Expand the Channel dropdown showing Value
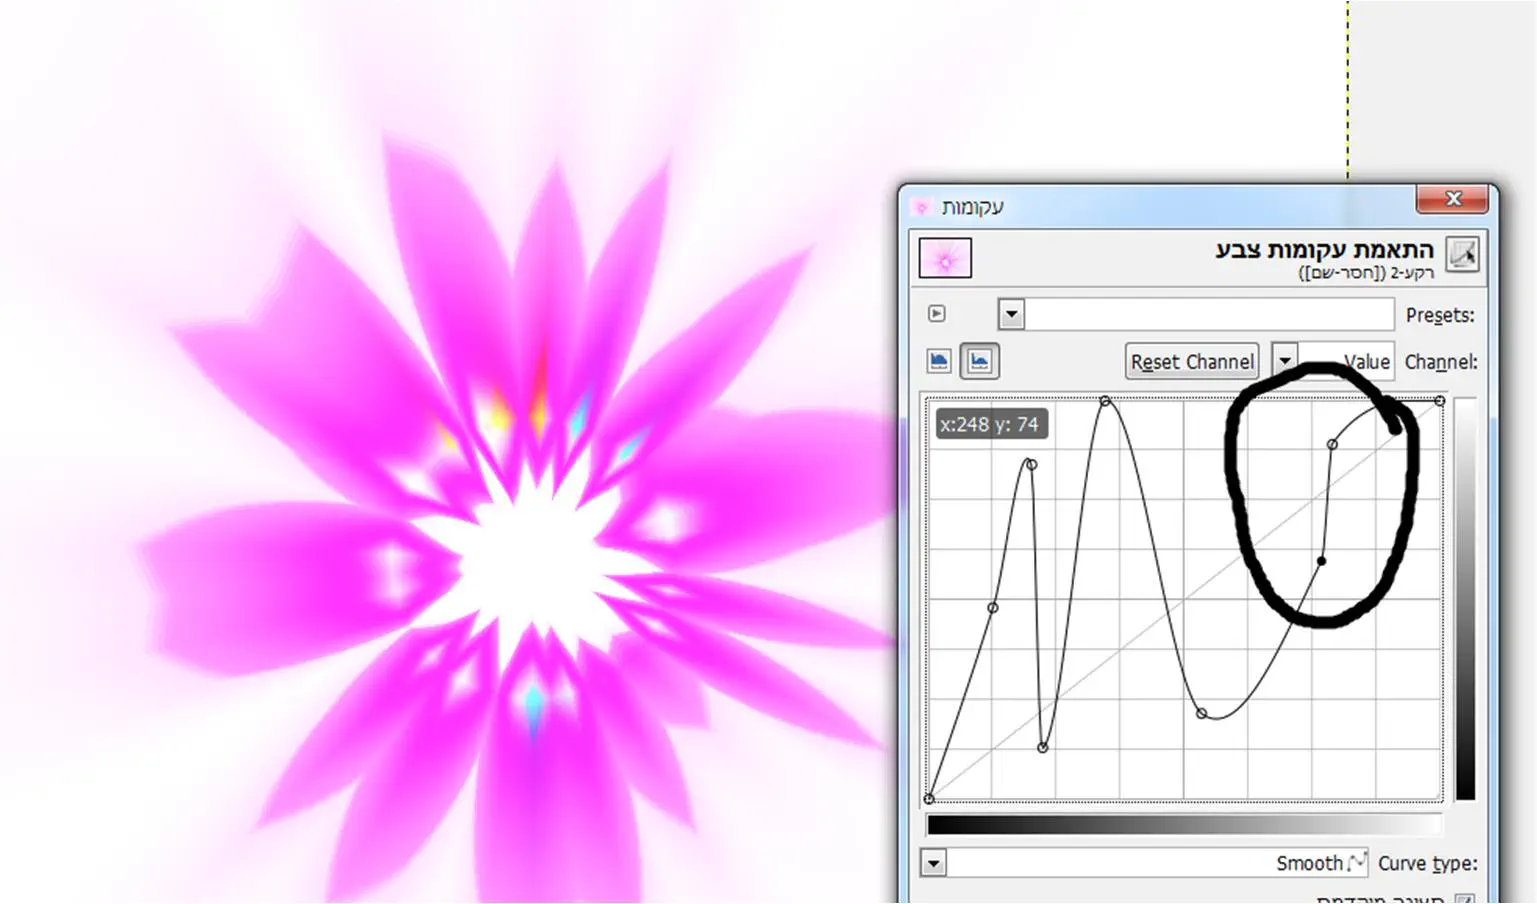1537x904 pixels. (1285, 361)
